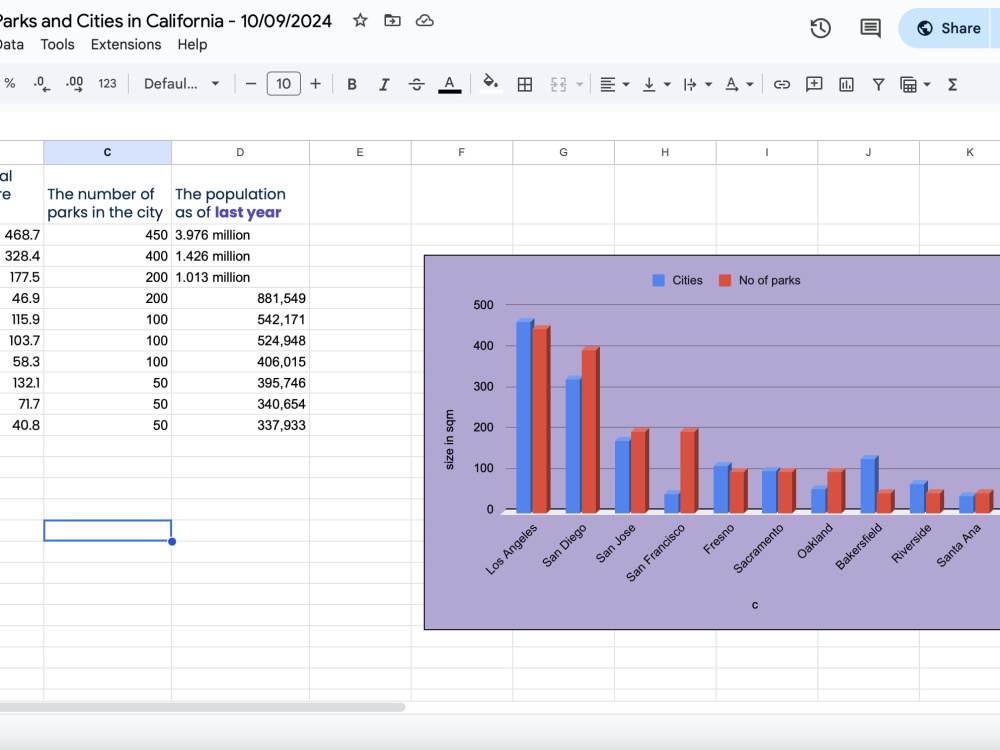
Task: Open horizontal align dropdown
Action: 615,84
